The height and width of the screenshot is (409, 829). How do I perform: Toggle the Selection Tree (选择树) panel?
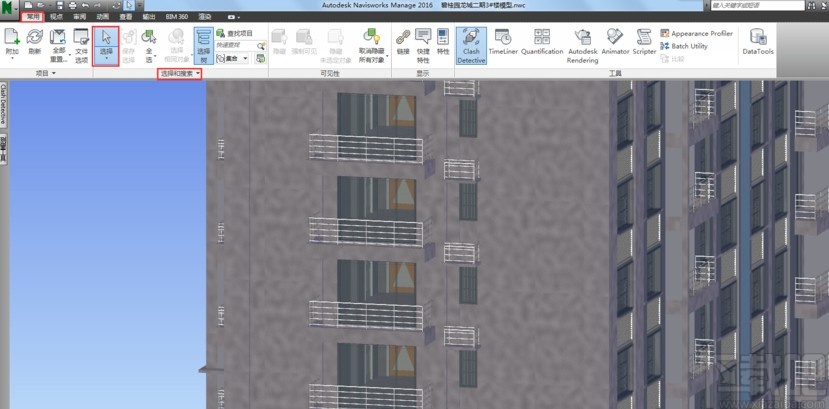[203, 44]
